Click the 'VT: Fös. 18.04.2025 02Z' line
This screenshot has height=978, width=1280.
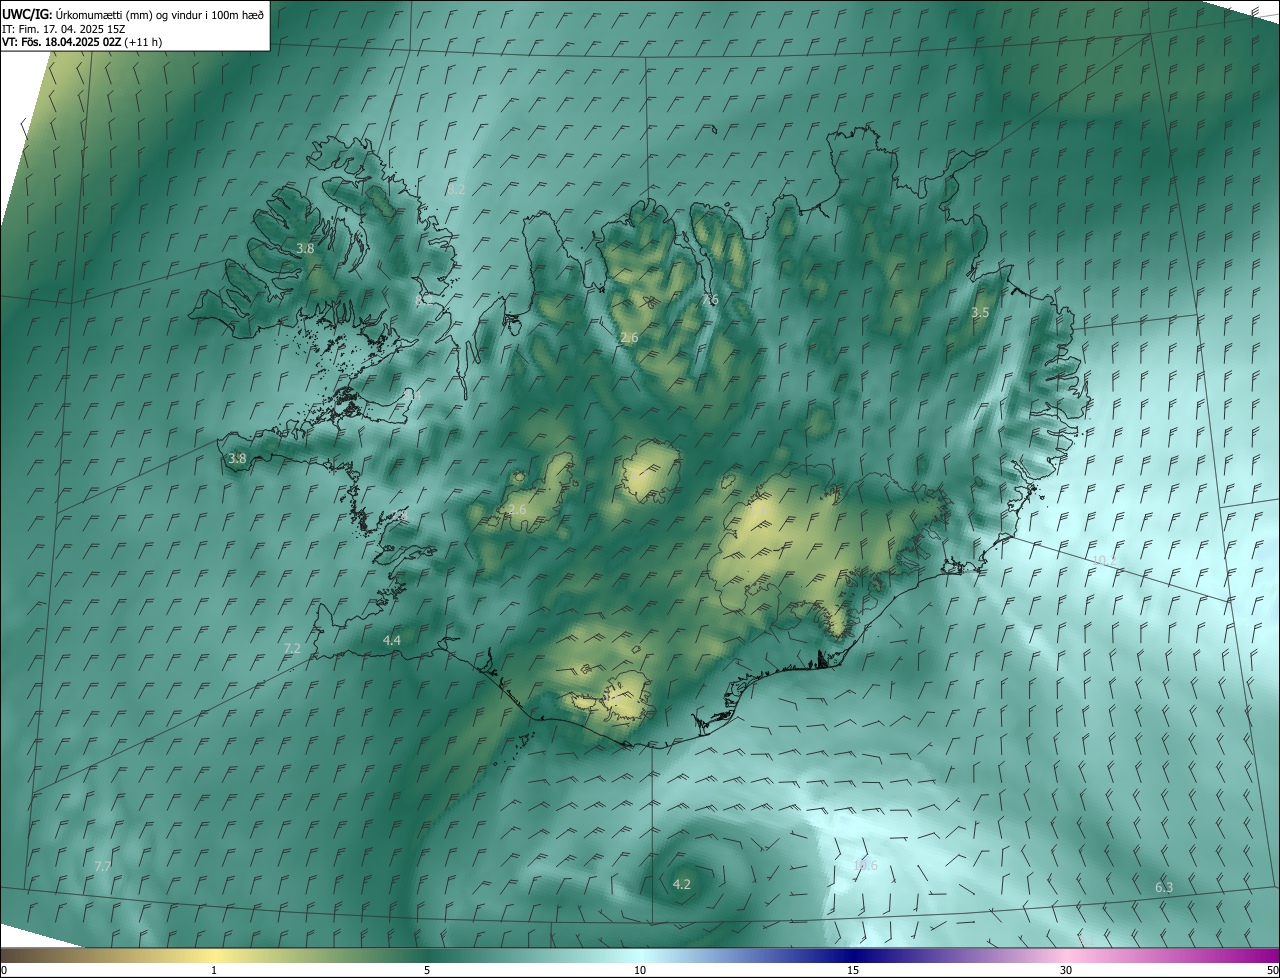pos(82,42)
